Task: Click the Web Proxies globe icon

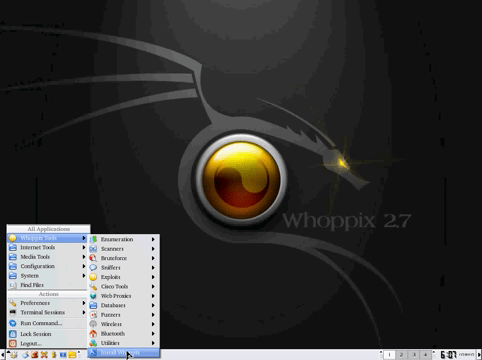Action: coord(93,296)
